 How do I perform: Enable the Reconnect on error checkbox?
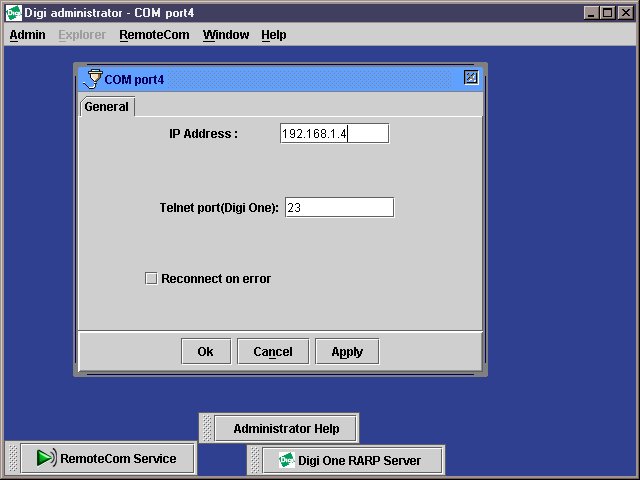tap(152, 279)
